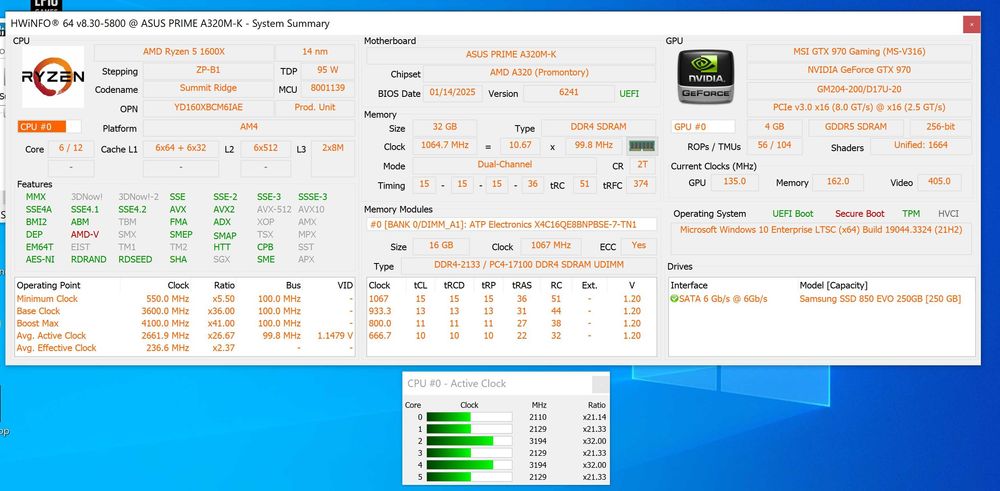Select the 666.7 memory timing row

511,335
